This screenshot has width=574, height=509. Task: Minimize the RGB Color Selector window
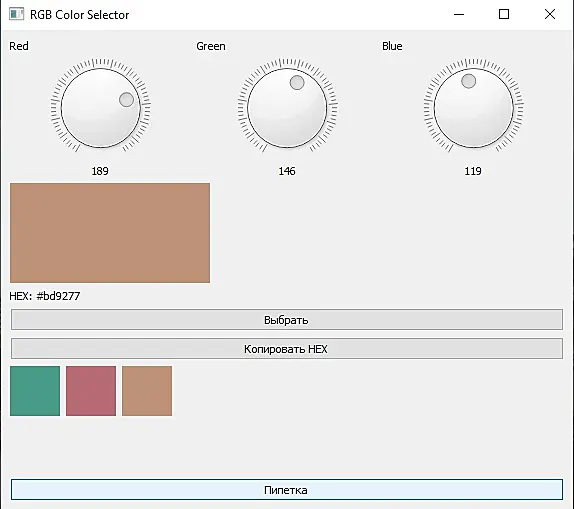(459, 14)
